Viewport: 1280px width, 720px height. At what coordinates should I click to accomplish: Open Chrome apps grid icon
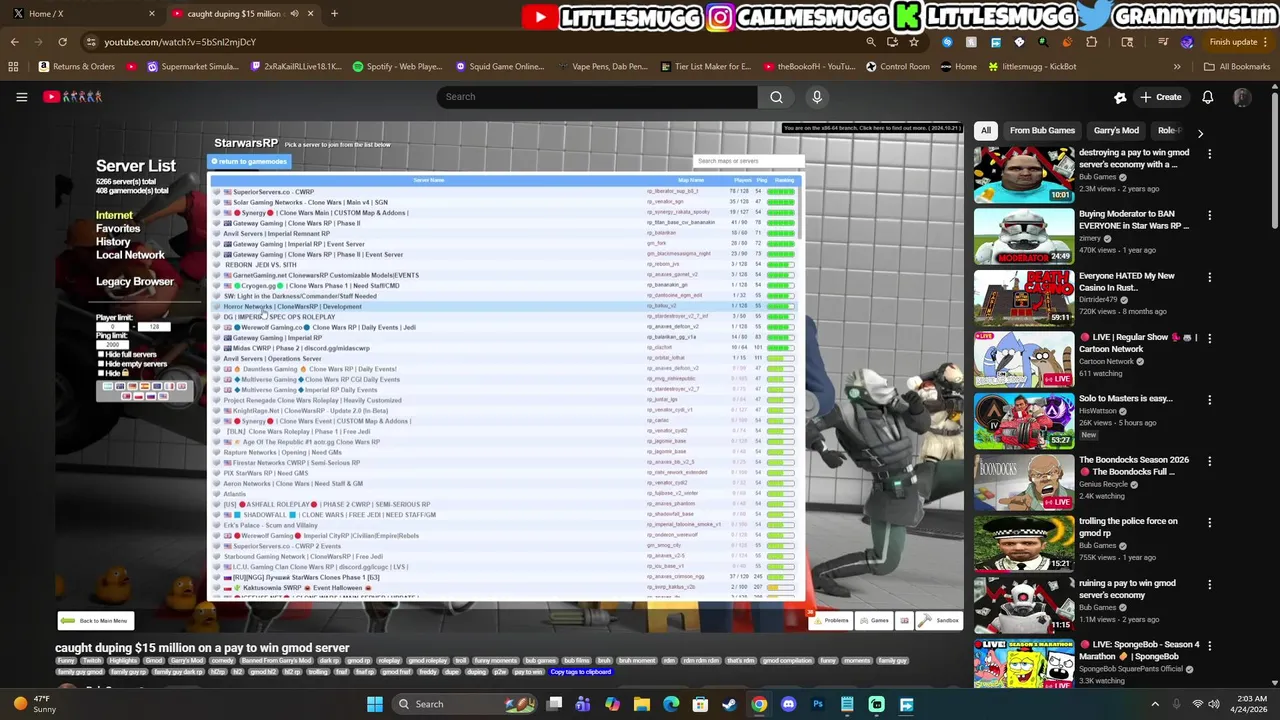pyautogui.click(x=13, y=67)
